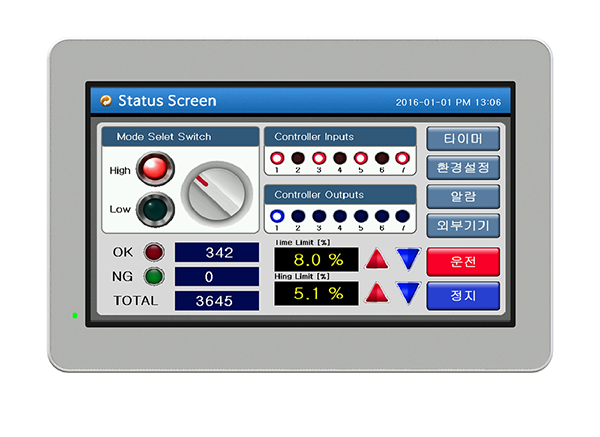Select Controller Output indicator 4

[x=340, y=215]
